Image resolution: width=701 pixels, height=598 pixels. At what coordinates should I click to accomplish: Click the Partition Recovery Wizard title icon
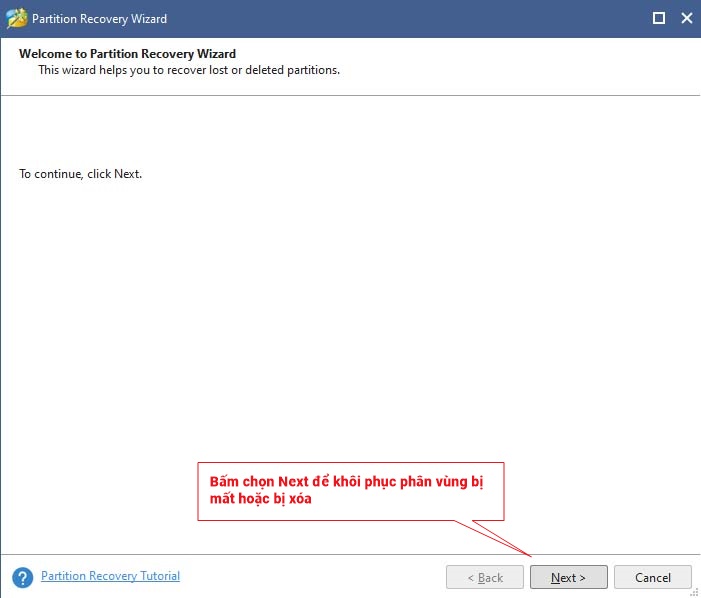click(x=17, y=18)
